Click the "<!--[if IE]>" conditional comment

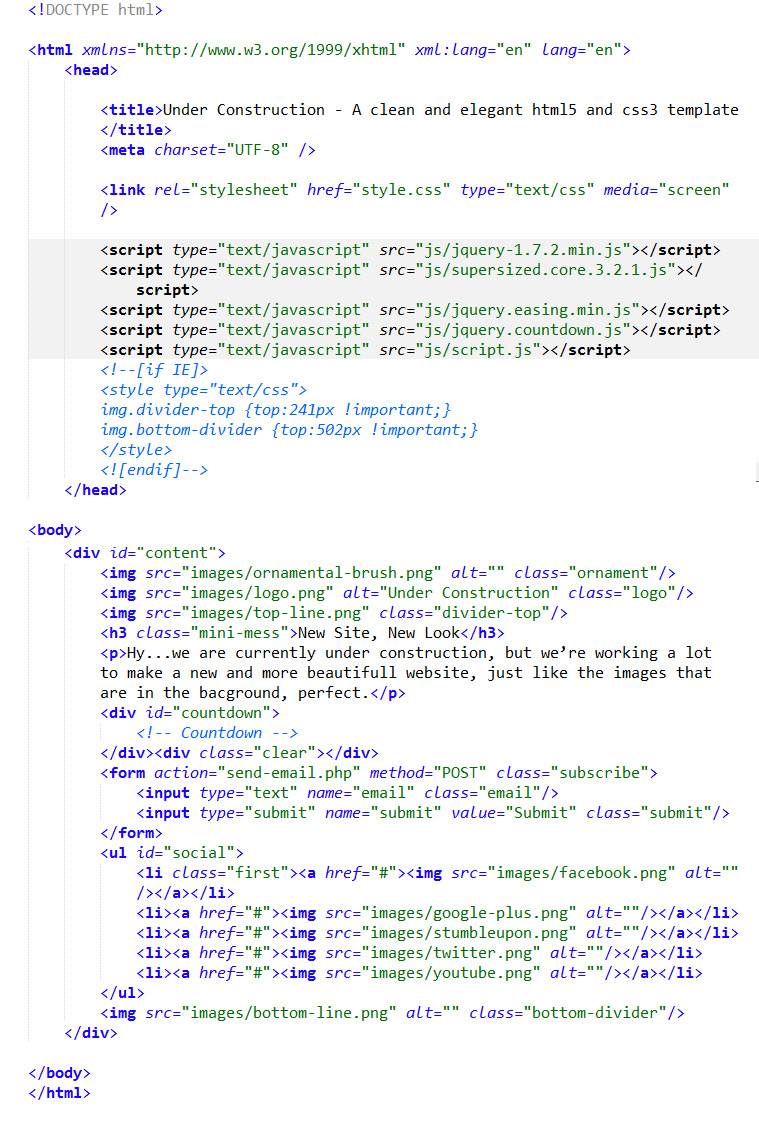pyautogui.click(x=154, y=370)
